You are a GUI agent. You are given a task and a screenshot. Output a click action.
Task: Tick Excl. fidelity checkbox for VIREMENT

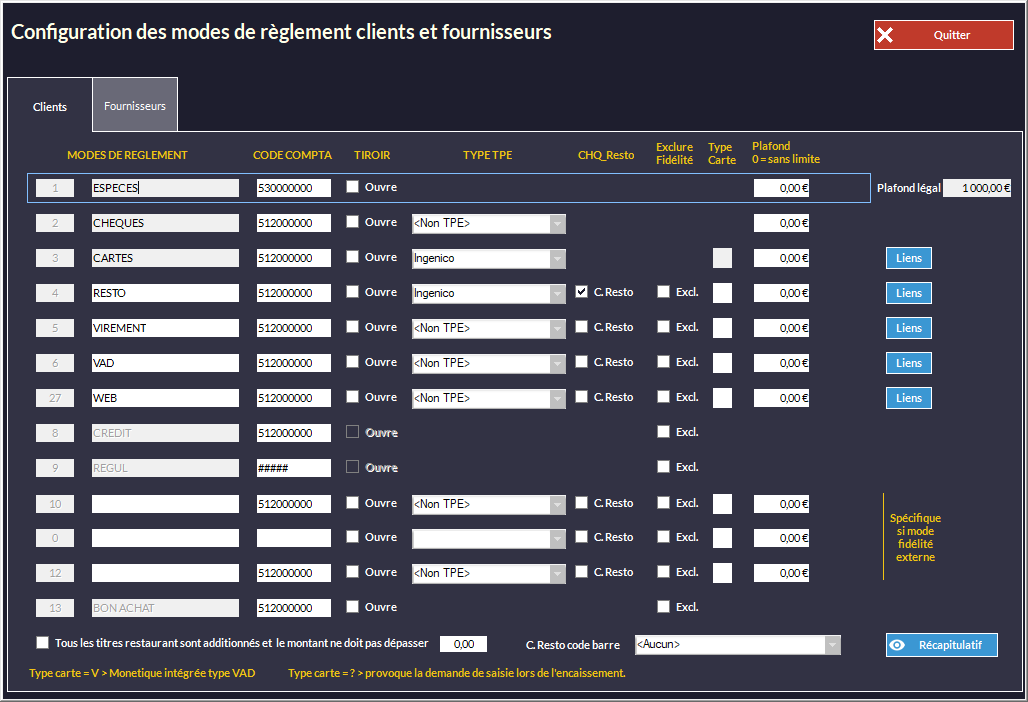point(664,327)
